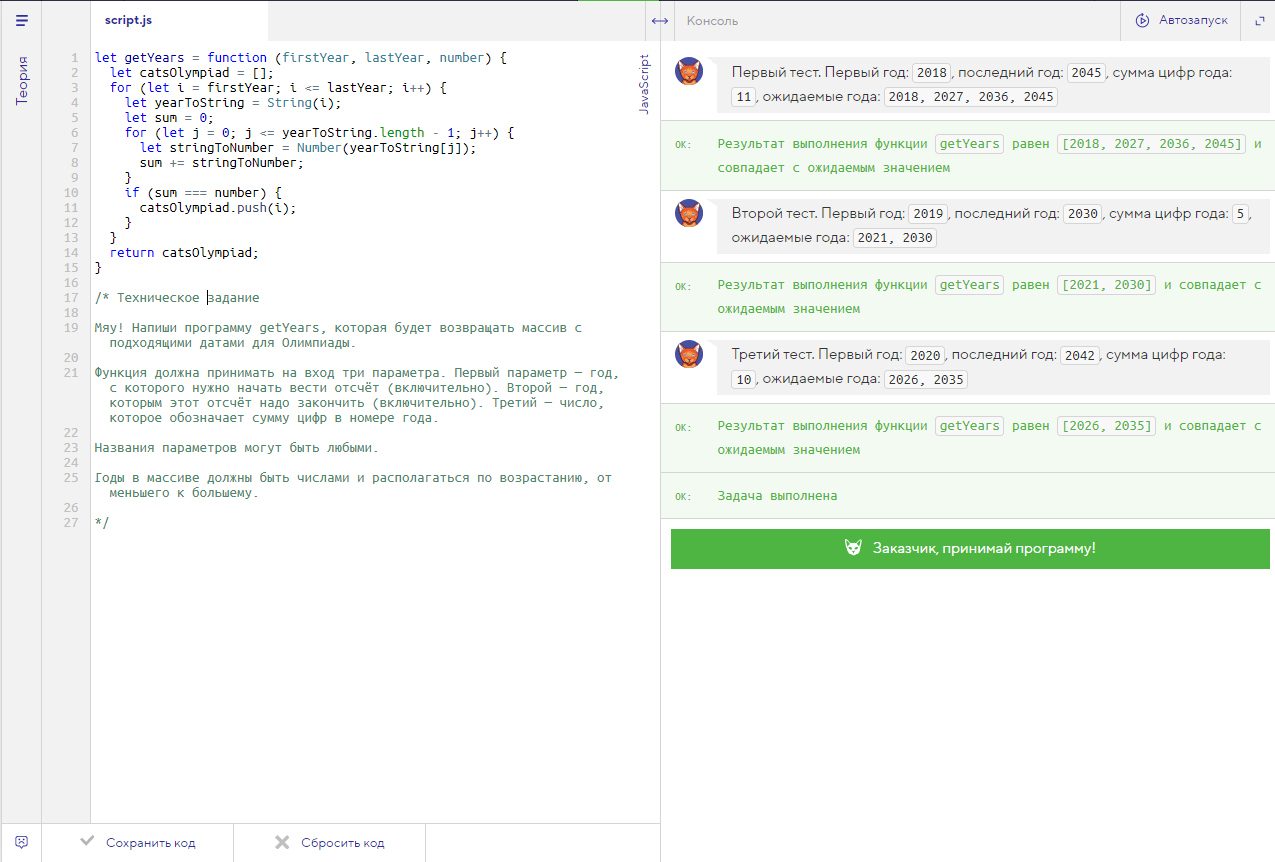Click the vertical JavaScript language label
1275x862 pixels.
(644, 83)
